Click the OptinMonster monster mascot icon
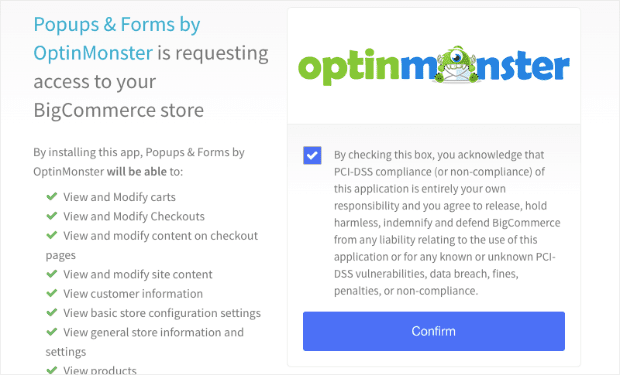This screenshot has height=375, width=620. tap(457, 64)
